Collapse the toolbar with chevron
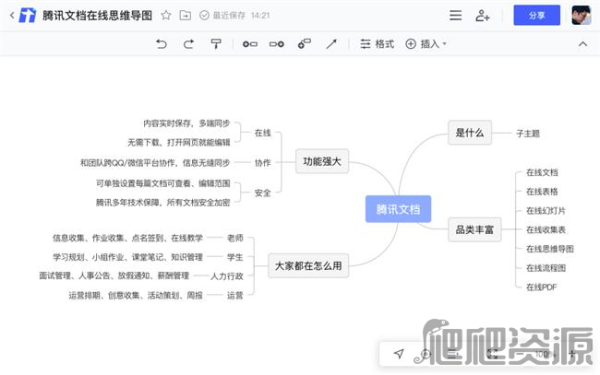Viewport: 600px width, 375px height. [x=582, y=44]
